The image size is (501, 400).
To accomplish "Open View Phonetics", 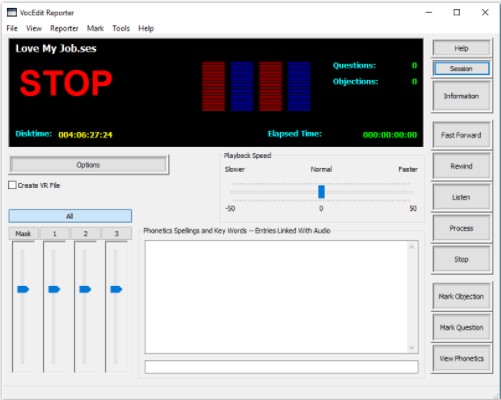I will pyautogui.click(x=461, y=358).
